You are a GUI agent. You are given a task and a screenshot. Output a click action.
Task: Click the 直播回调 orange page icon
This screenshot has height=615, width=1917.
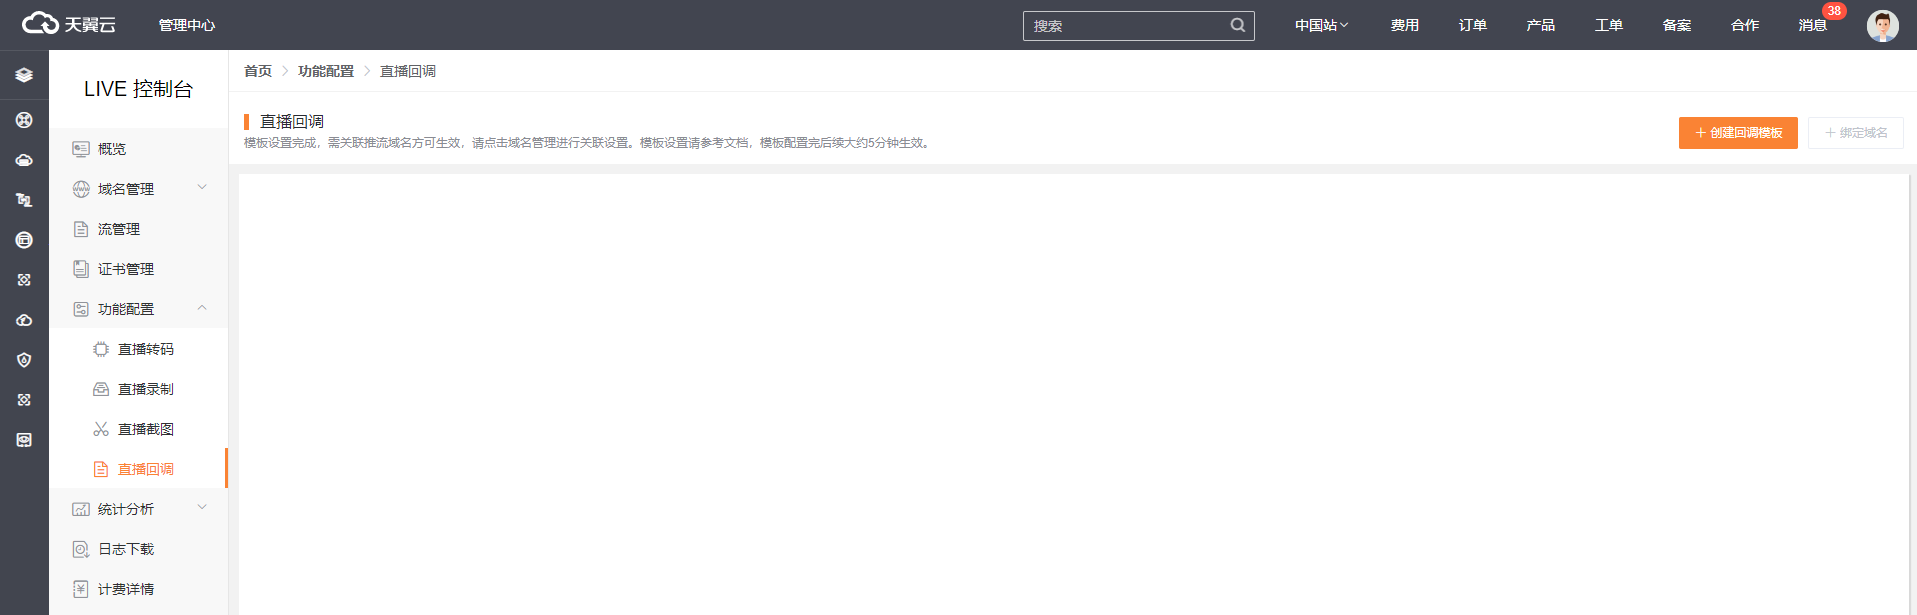[x=101, y=469]
